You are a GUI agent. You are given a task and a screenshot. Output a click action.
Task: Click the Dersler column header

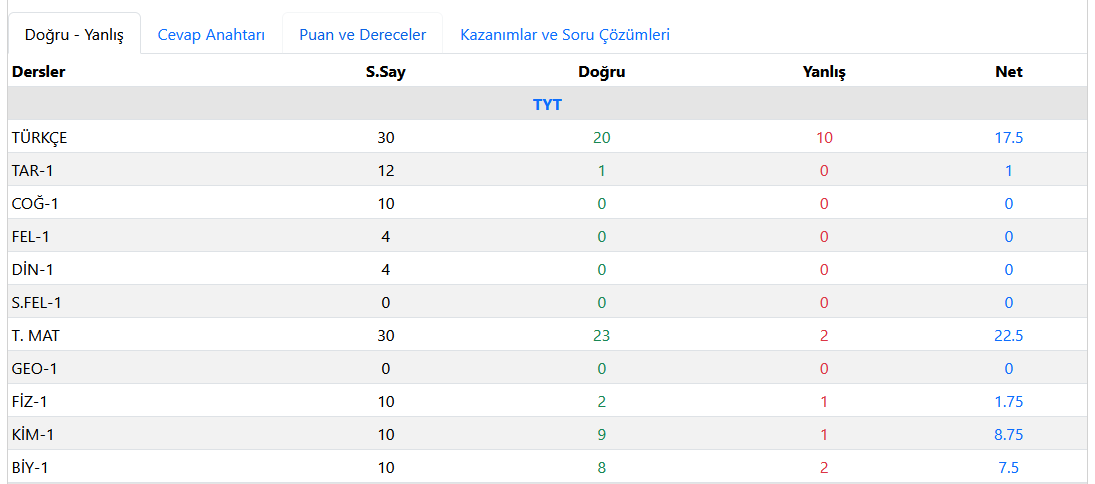coord(39,72)
